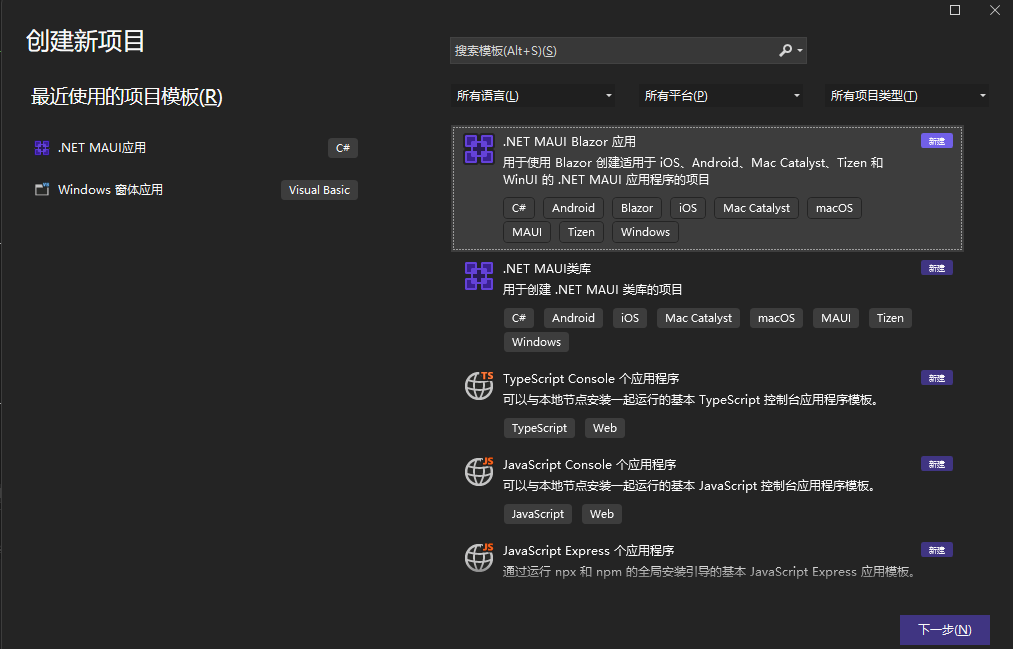Select JavaScript Console 个应用程序 title

(589, 464)
